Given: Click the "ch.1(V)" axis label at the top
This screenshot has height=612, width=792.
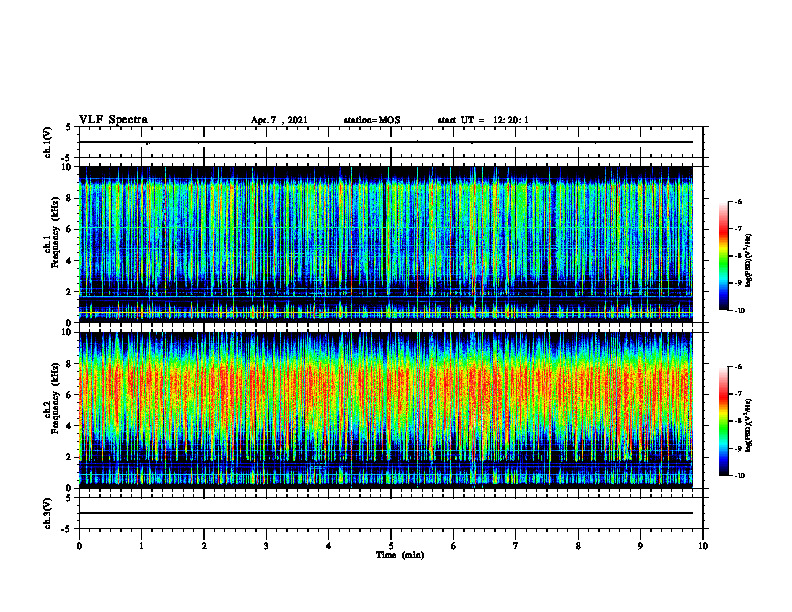Looking at the screenshot, I should coord(47,142).
